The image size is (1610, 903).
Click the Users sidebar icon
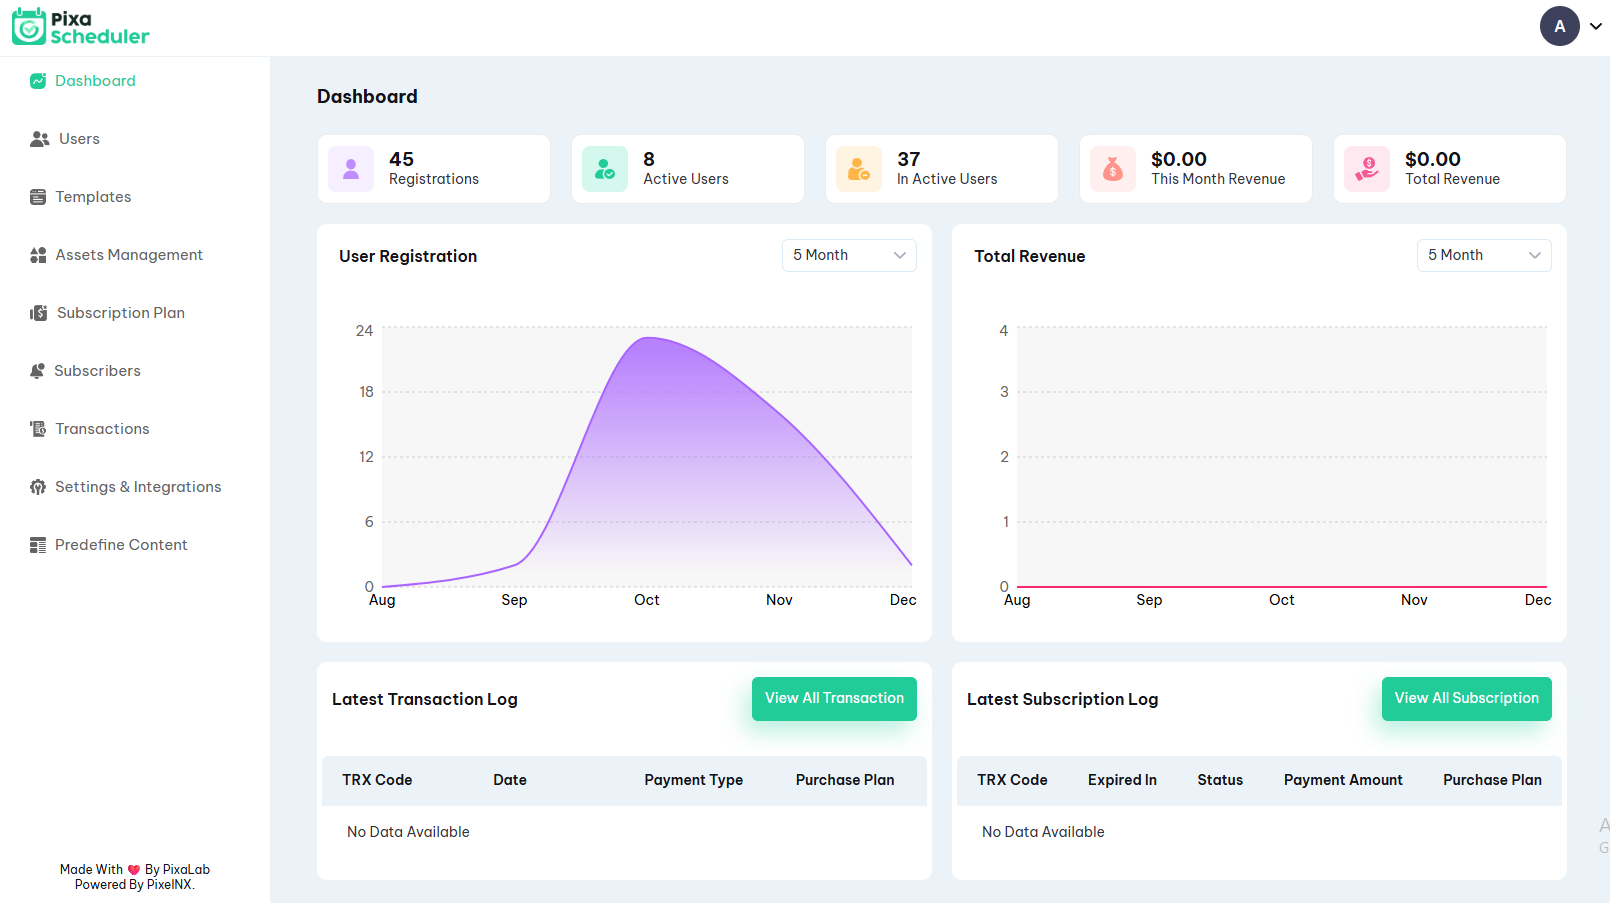pos(39,139)
